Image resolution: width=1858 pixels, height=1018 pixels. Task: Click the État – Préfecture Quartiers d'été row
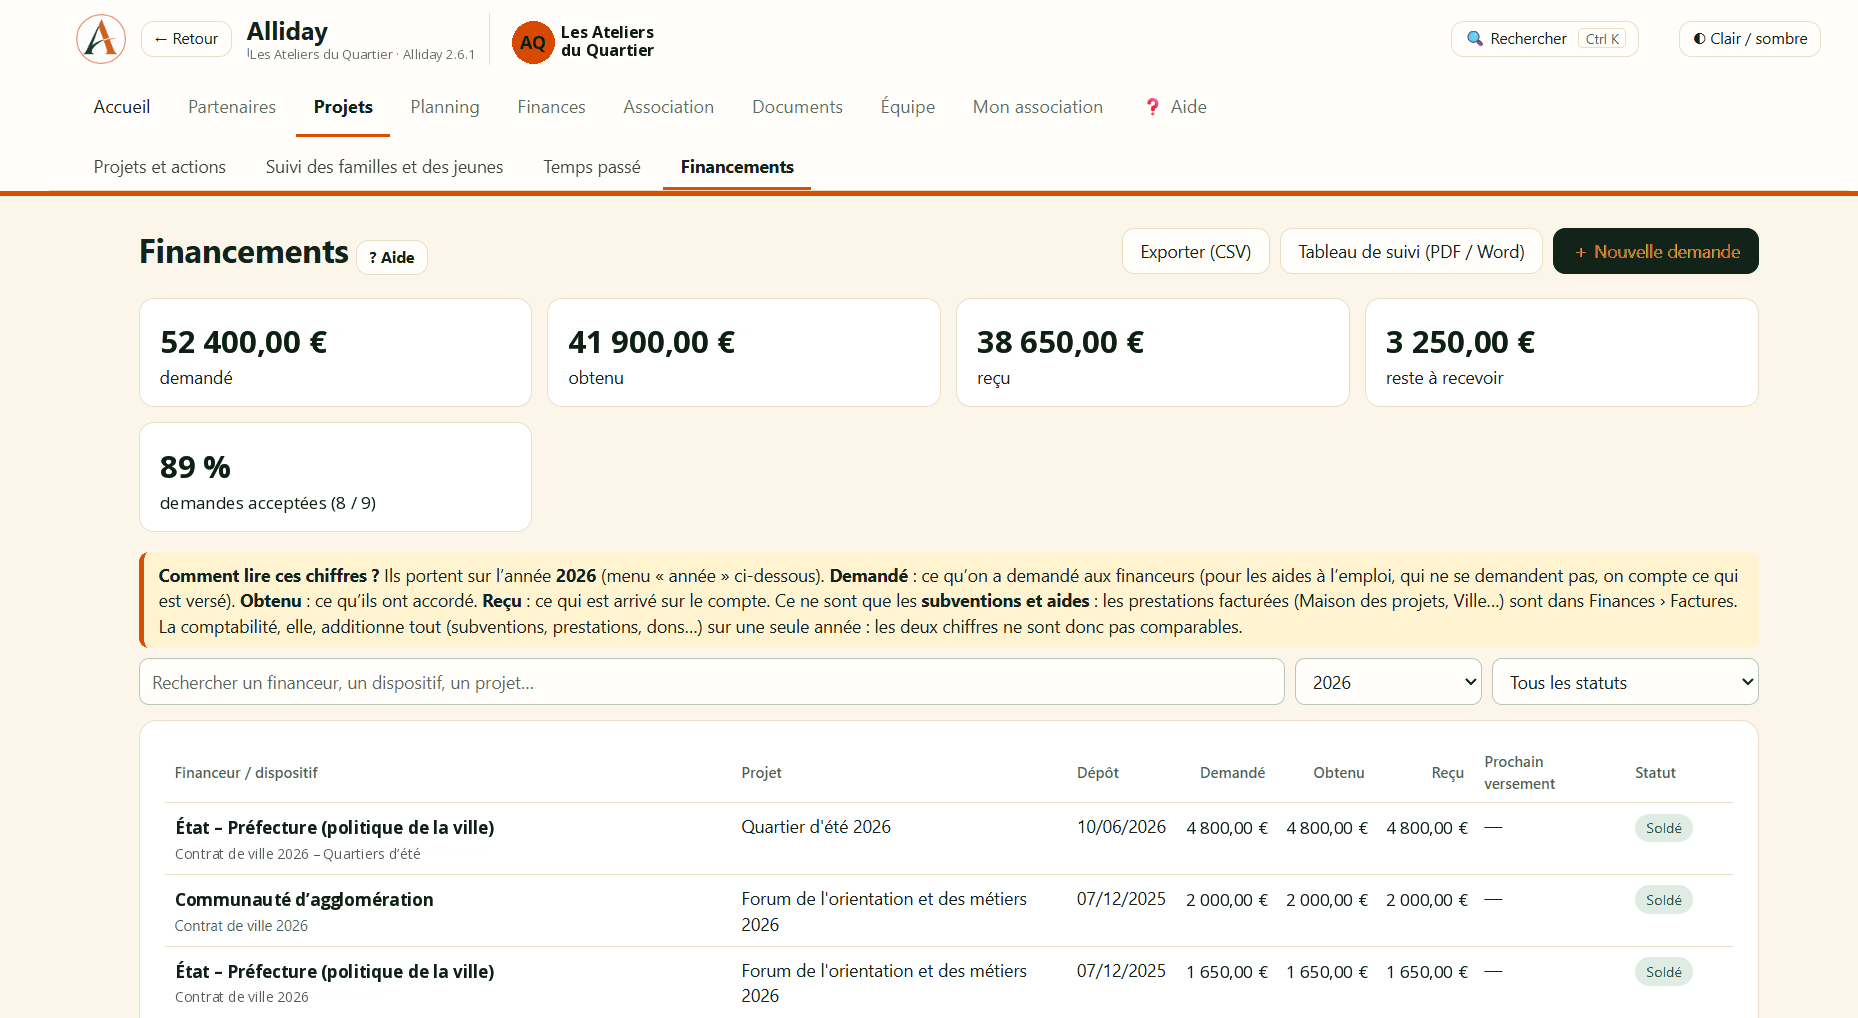tap(949, 839)
